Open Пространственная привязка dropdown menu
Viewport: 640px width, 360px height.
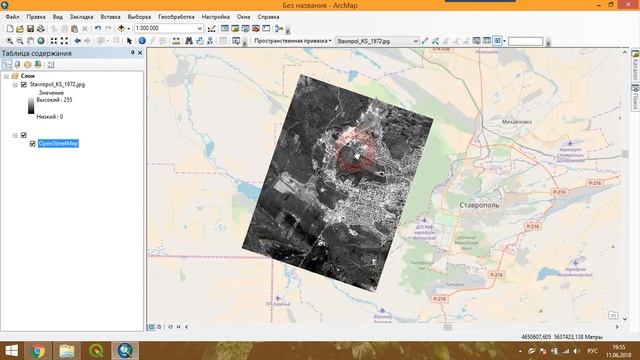[x=292, y=41]
